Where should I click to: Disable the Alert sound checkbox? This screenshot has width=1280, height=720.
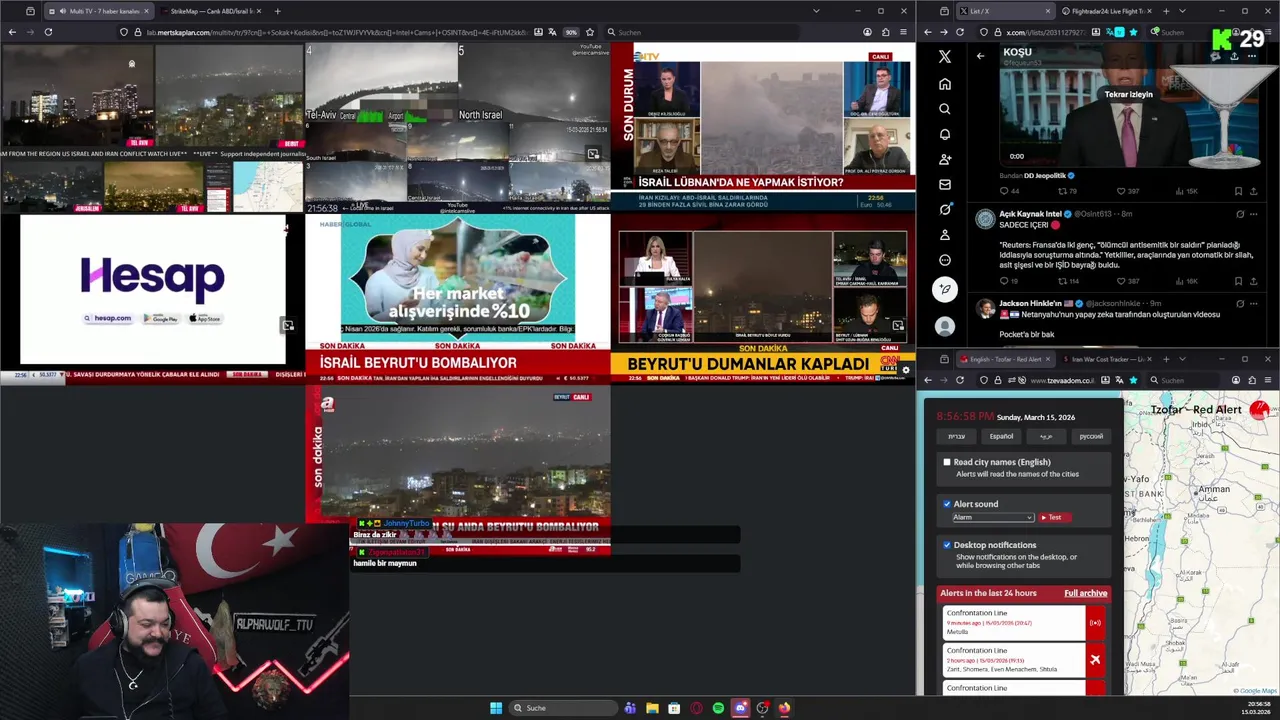click(x=947, y=504)
